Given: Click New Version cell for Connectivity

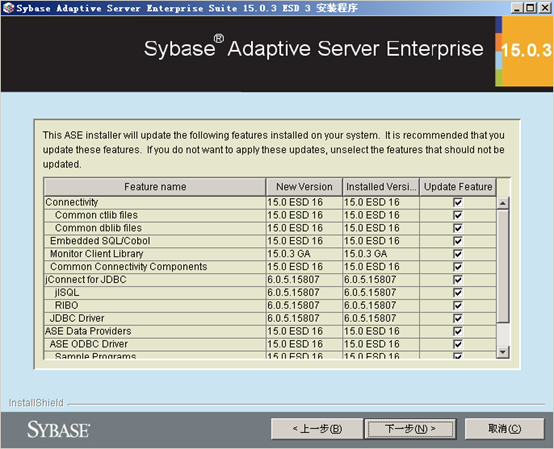Looking at the screenshot, I should [x=304, y=202].
